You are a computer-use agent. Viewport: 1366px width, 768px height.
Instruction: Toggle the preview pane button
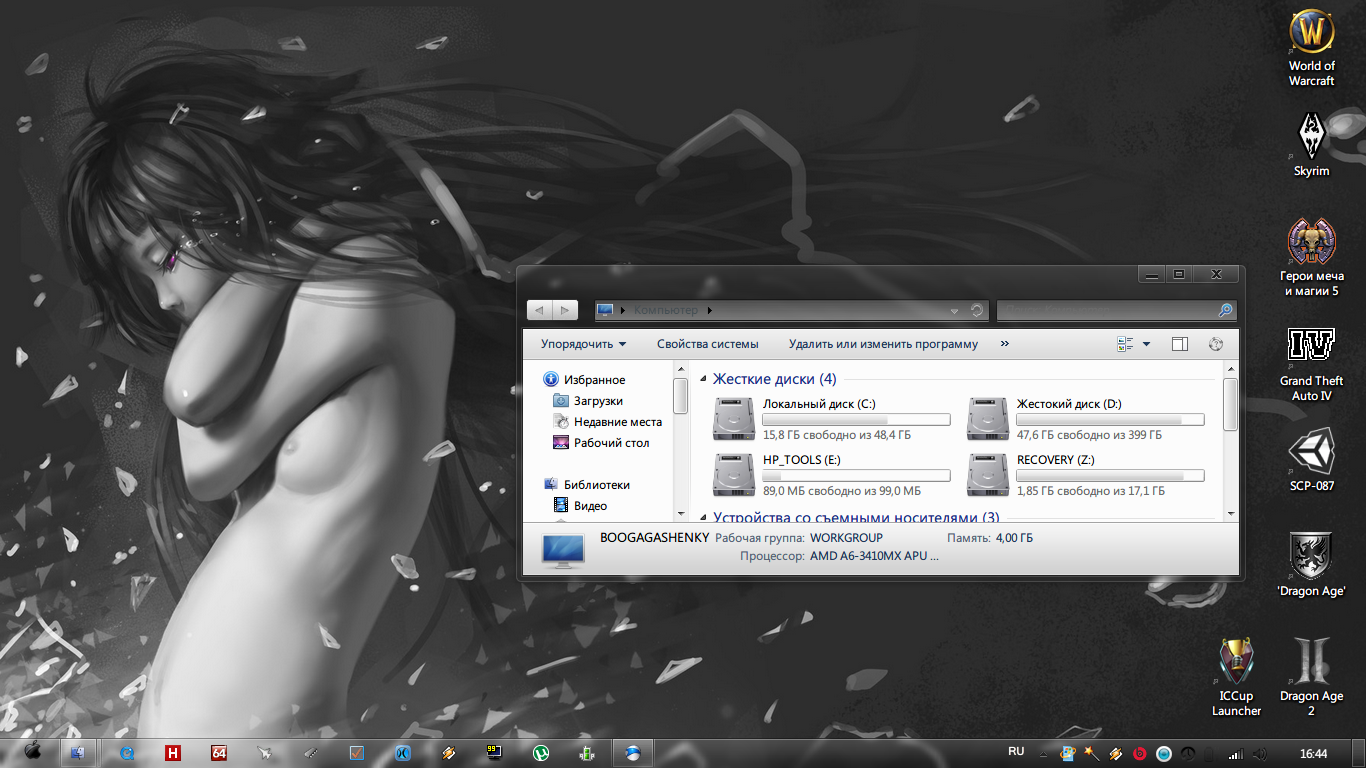1180,344
